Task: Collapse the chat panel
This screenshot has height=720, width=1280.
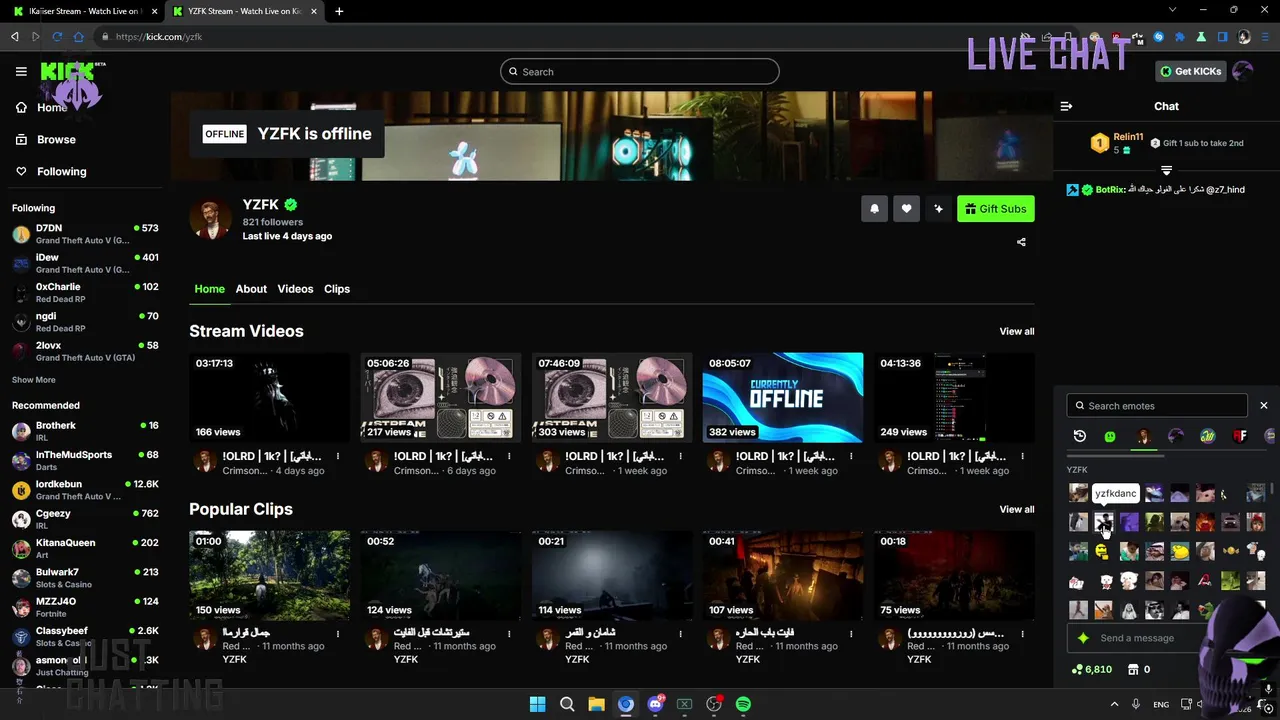Action: pos(1066,106)
